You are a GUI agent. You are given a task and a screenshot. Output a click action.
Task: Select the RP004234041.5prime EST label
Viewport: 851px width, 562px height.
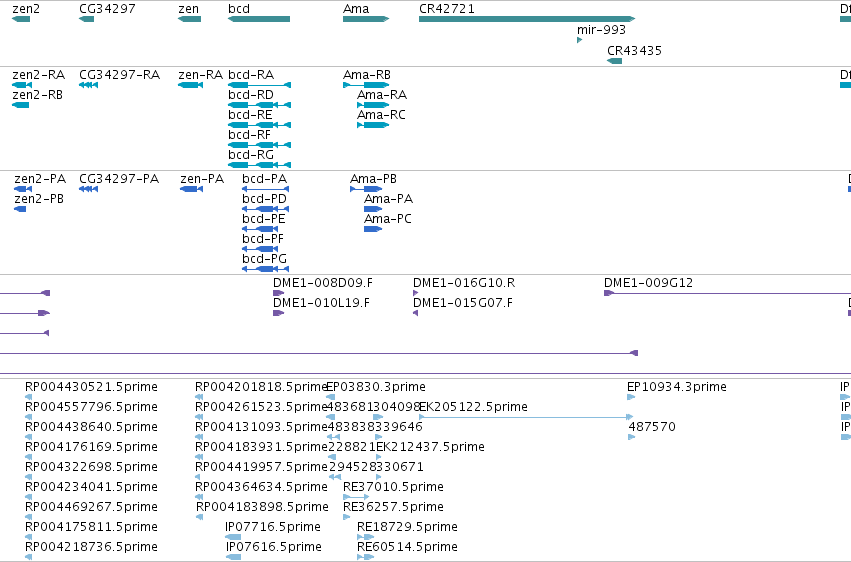coord(91,487)
